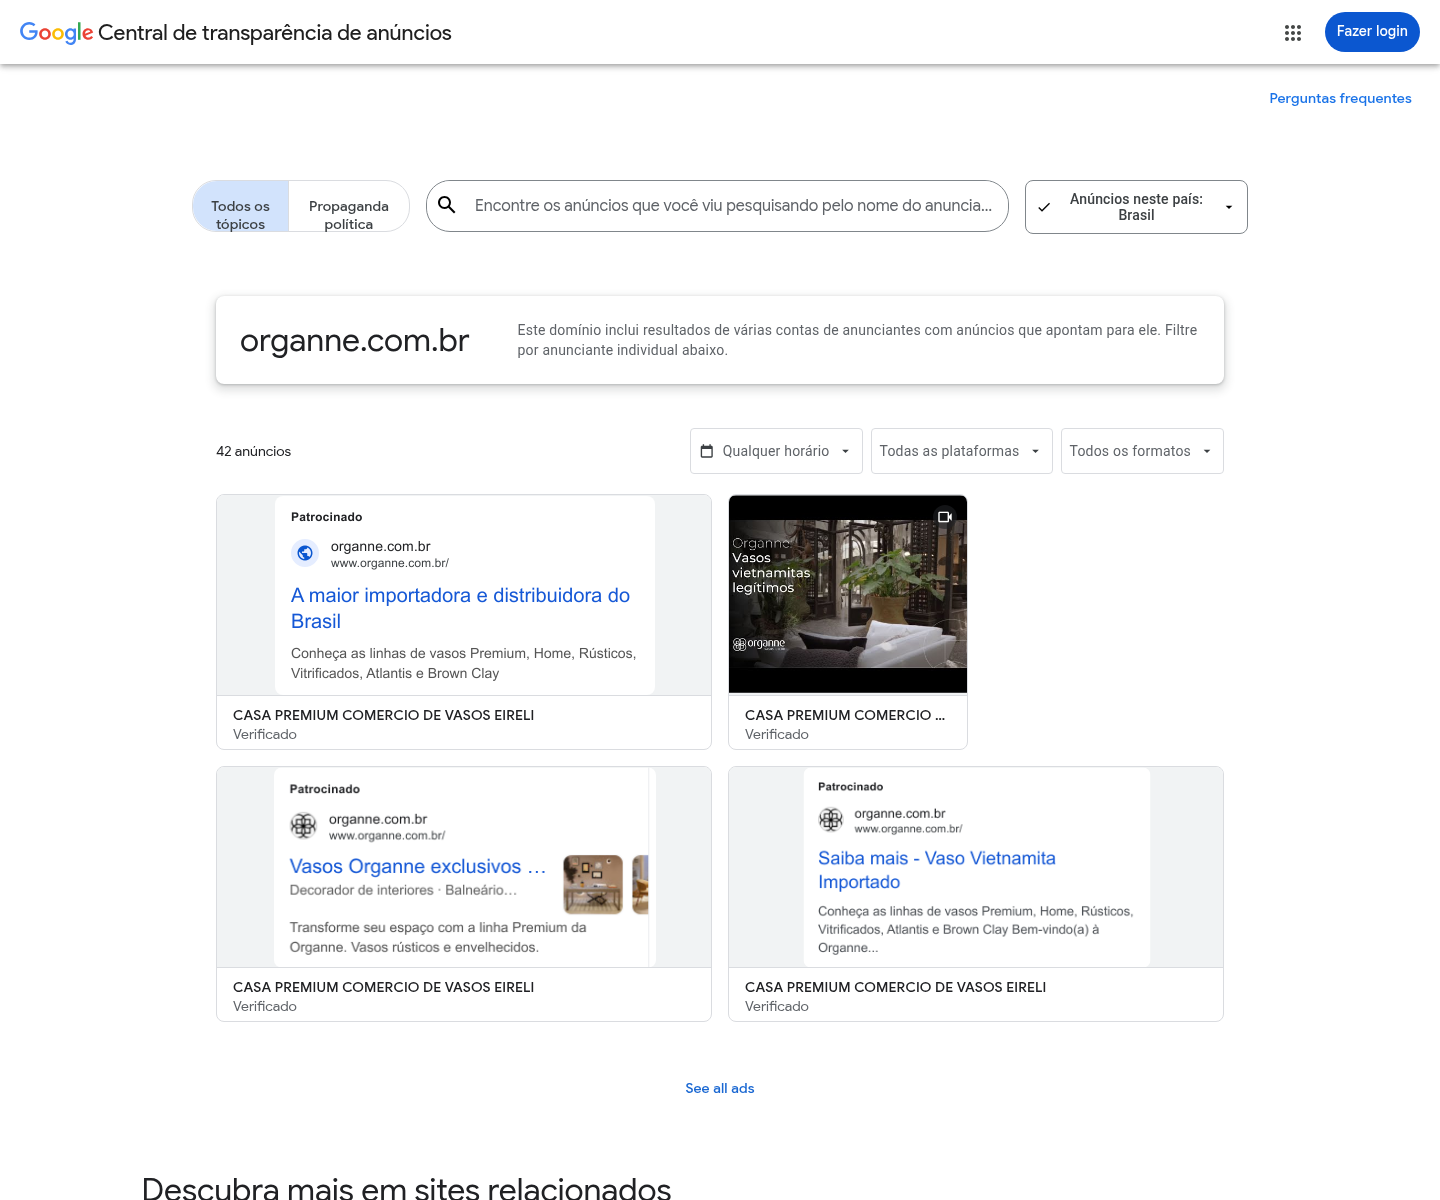
Task: Click the product image in Vasos Organne ad
Action: (x=593, y=884)
